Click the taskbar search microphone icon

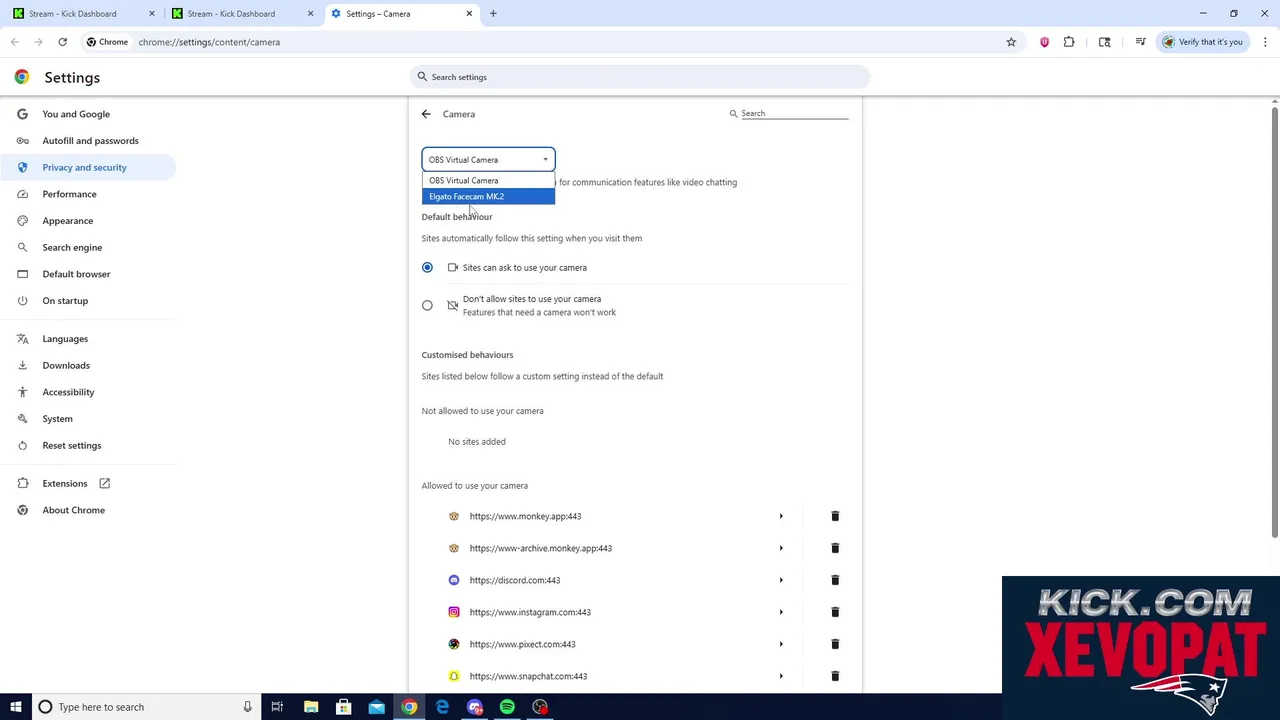click(247, 707)
